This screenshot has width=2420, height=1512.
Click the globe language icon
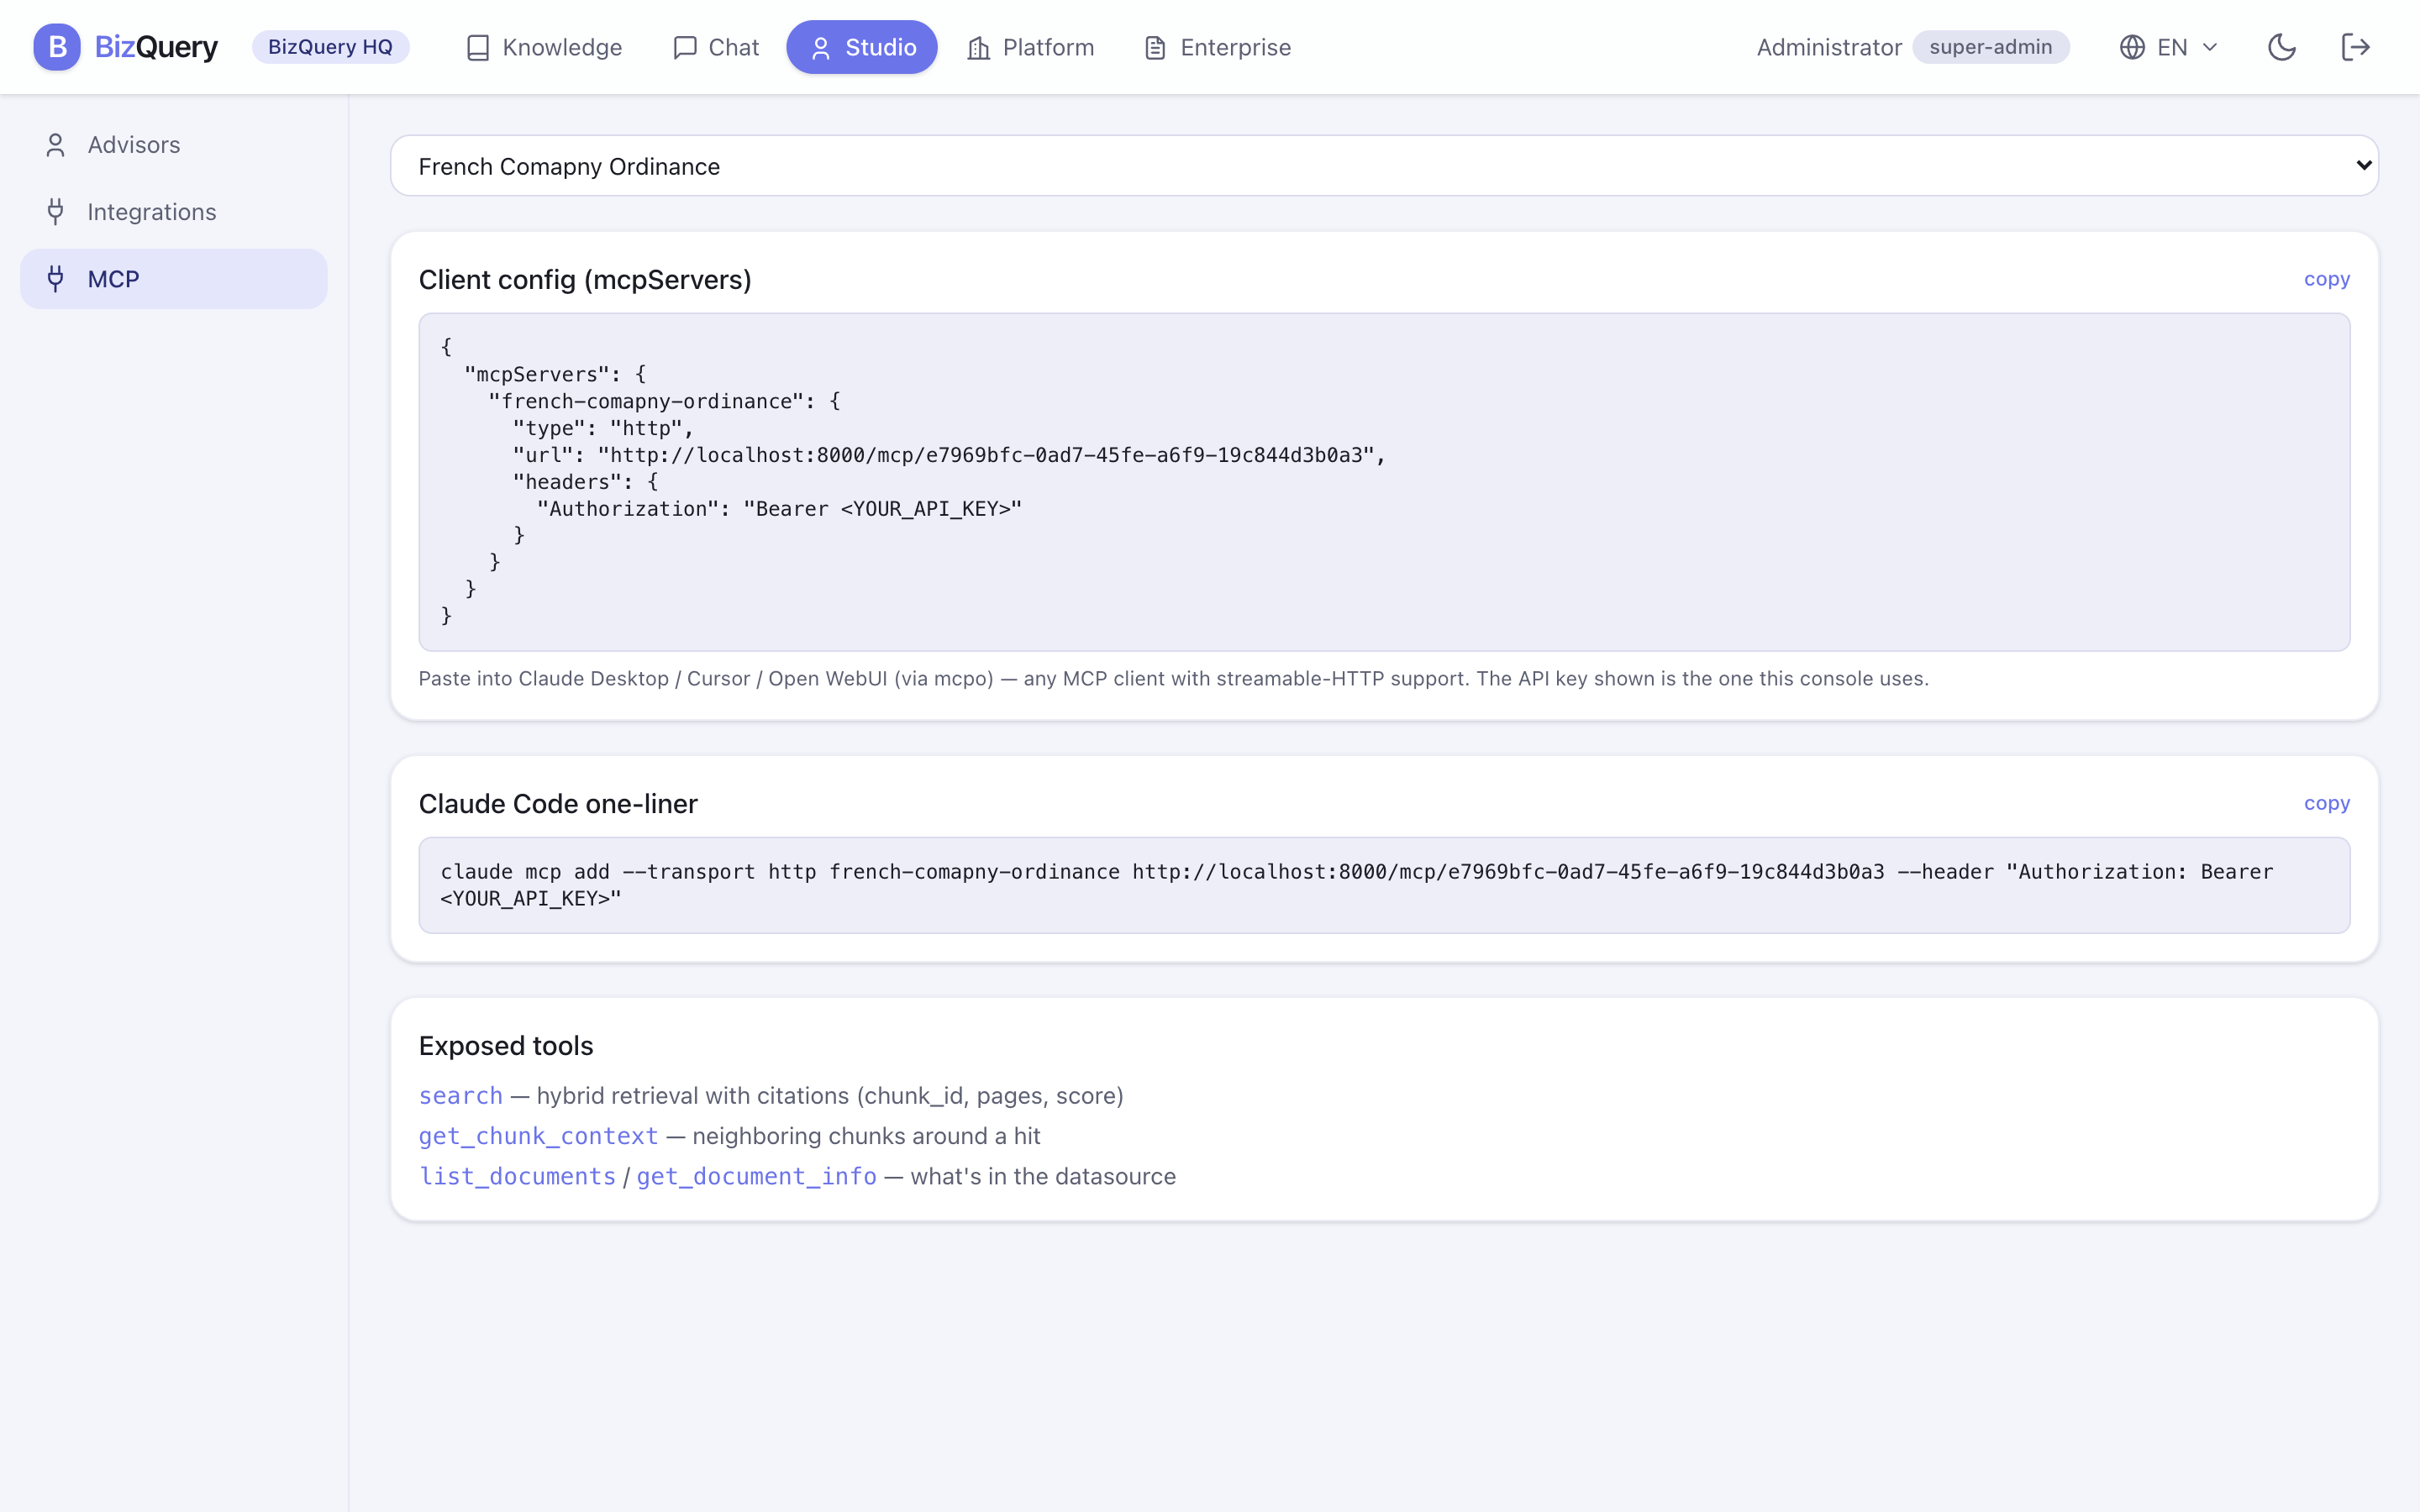pos(2132,47)
